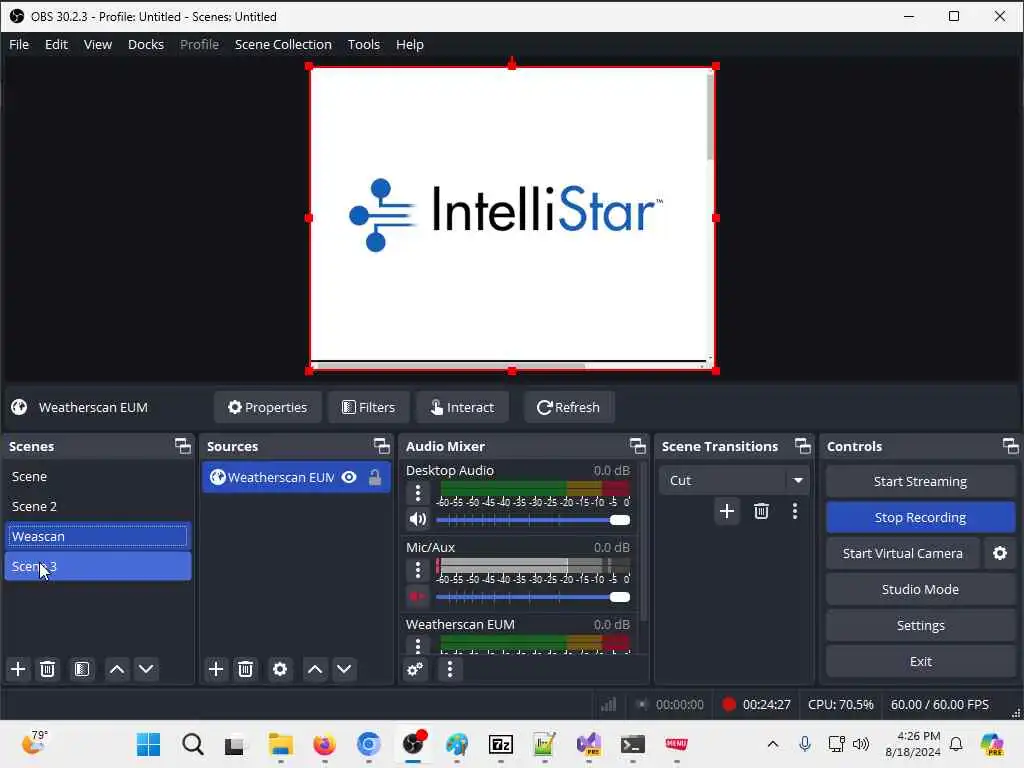
Task: Click the Properties button
Action: coord(268,408)
